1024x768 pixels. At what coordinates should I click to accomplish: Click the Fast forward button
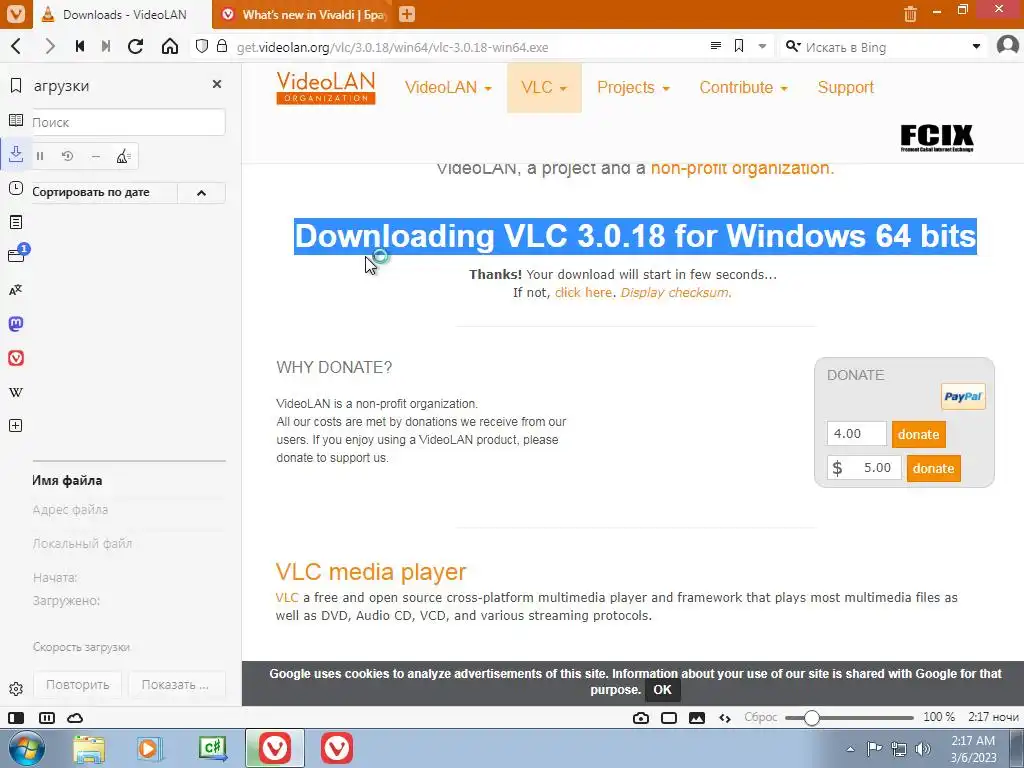pos(106,46)
